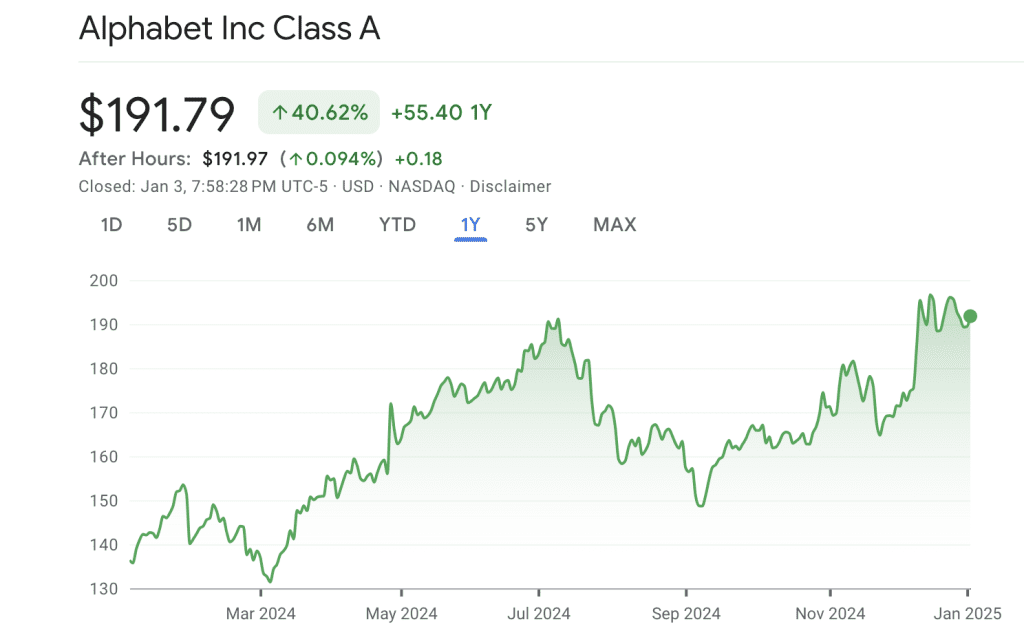Screen dimensions: 1024x644
Task: Select the 1D time range tab
Action: pos(112,225)
